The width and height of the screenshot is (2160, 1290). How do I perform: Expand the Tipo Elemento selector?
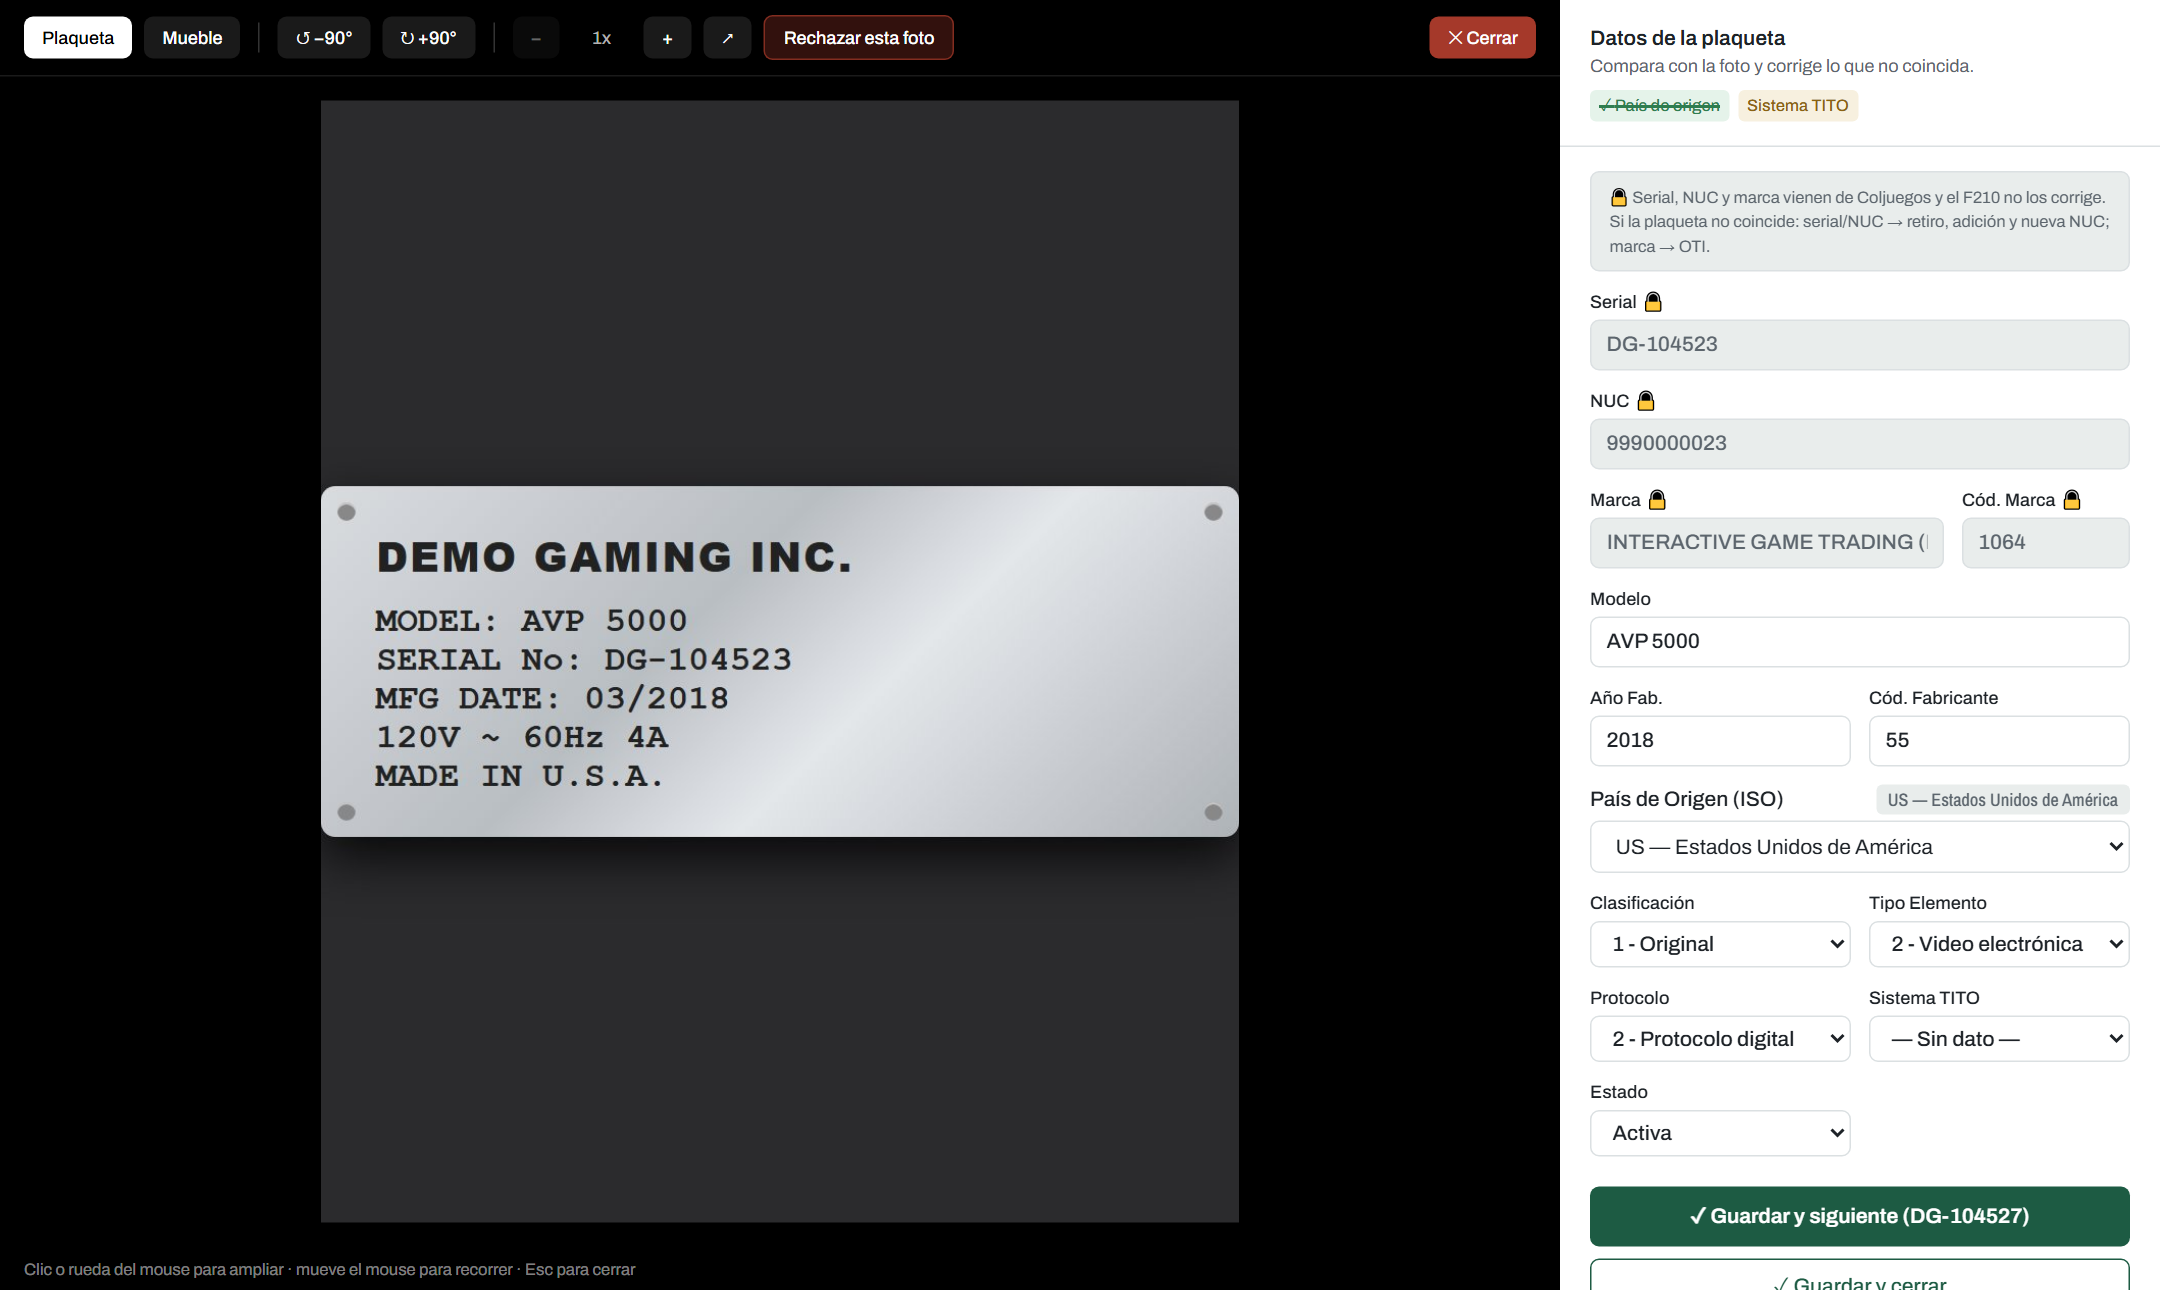(1999, 944)
